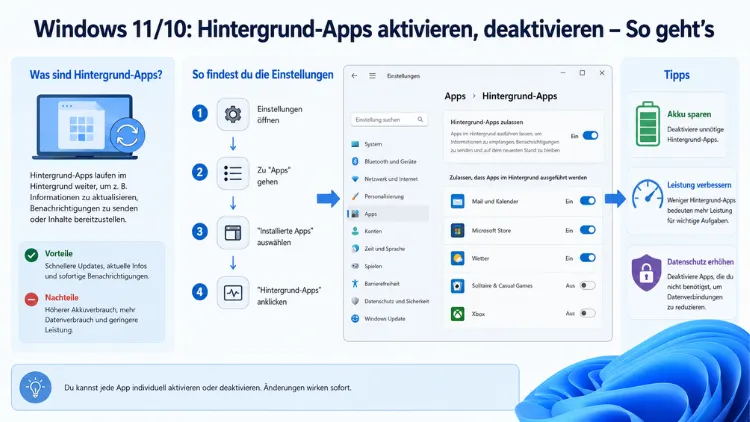750x422 pixels.
Task: Disable Microsoft Store background toggle
Action: (x=587, y=230)
